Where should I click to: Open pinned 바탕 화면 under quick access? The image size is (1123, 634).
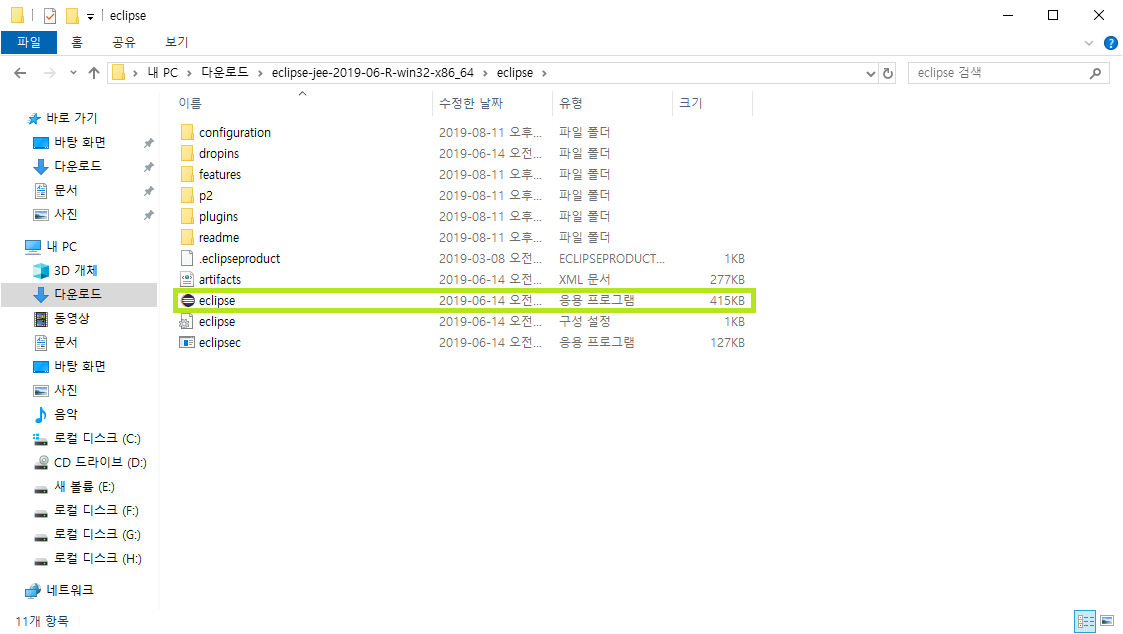pyautogui.click(x=79, y=143)
